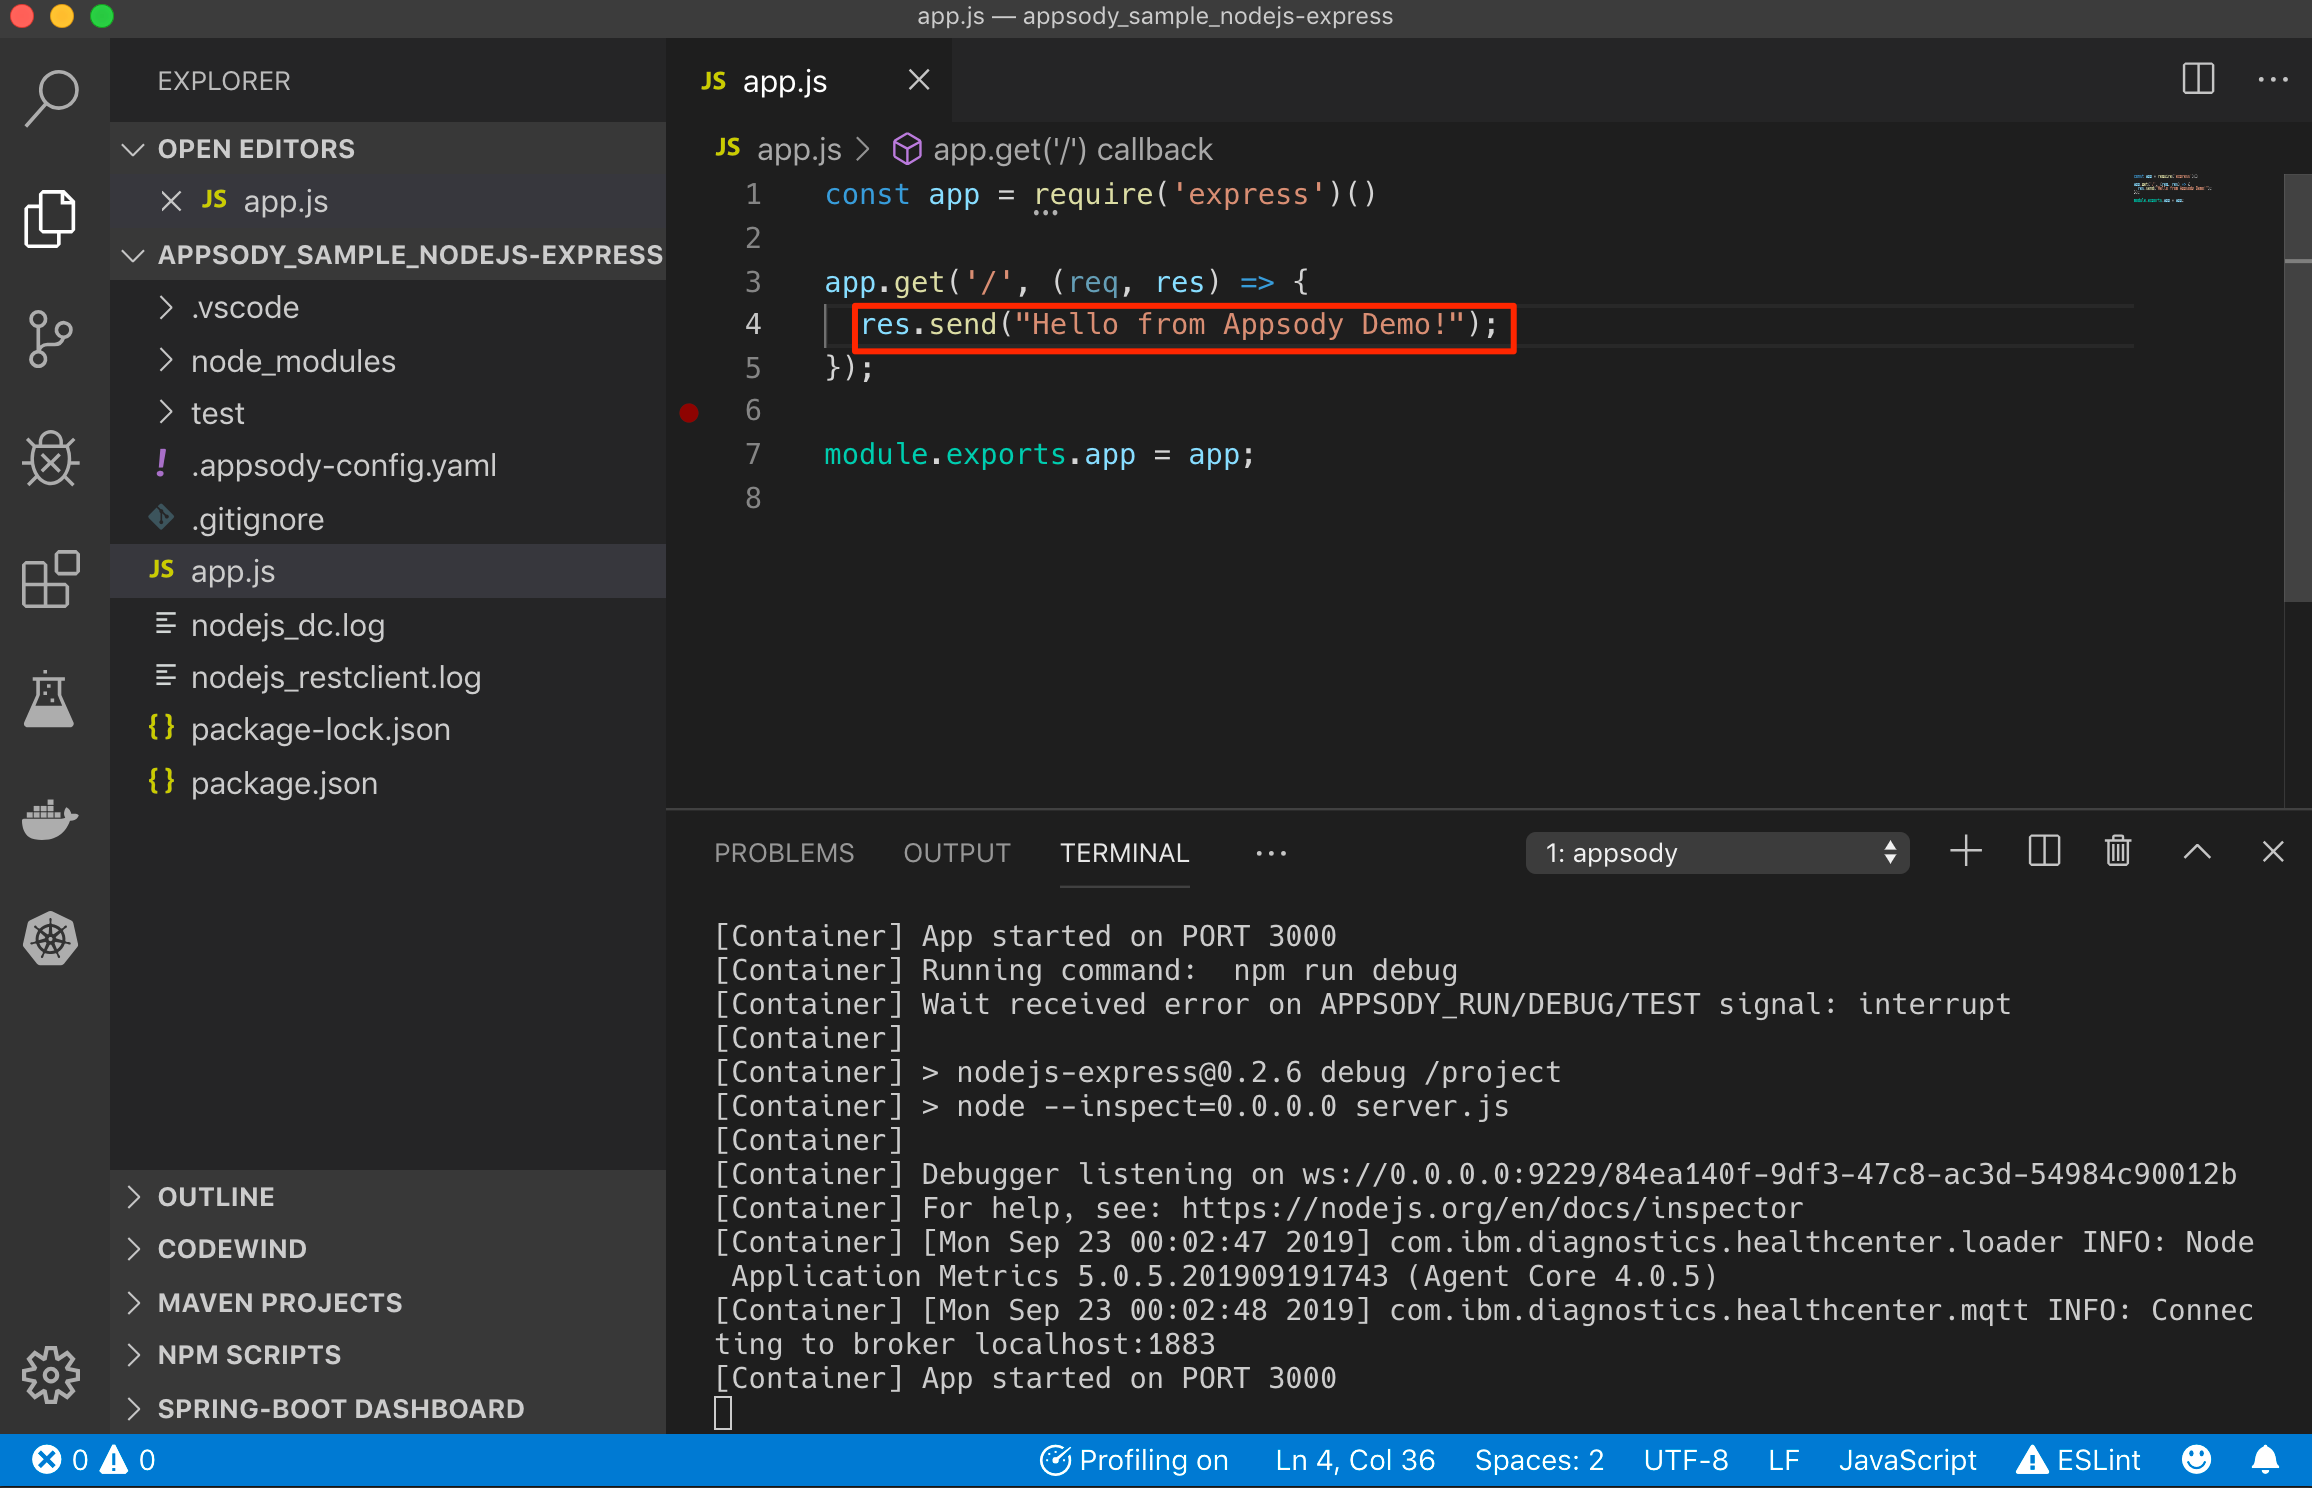Click the Profiling on status item

(1133, 1460)
